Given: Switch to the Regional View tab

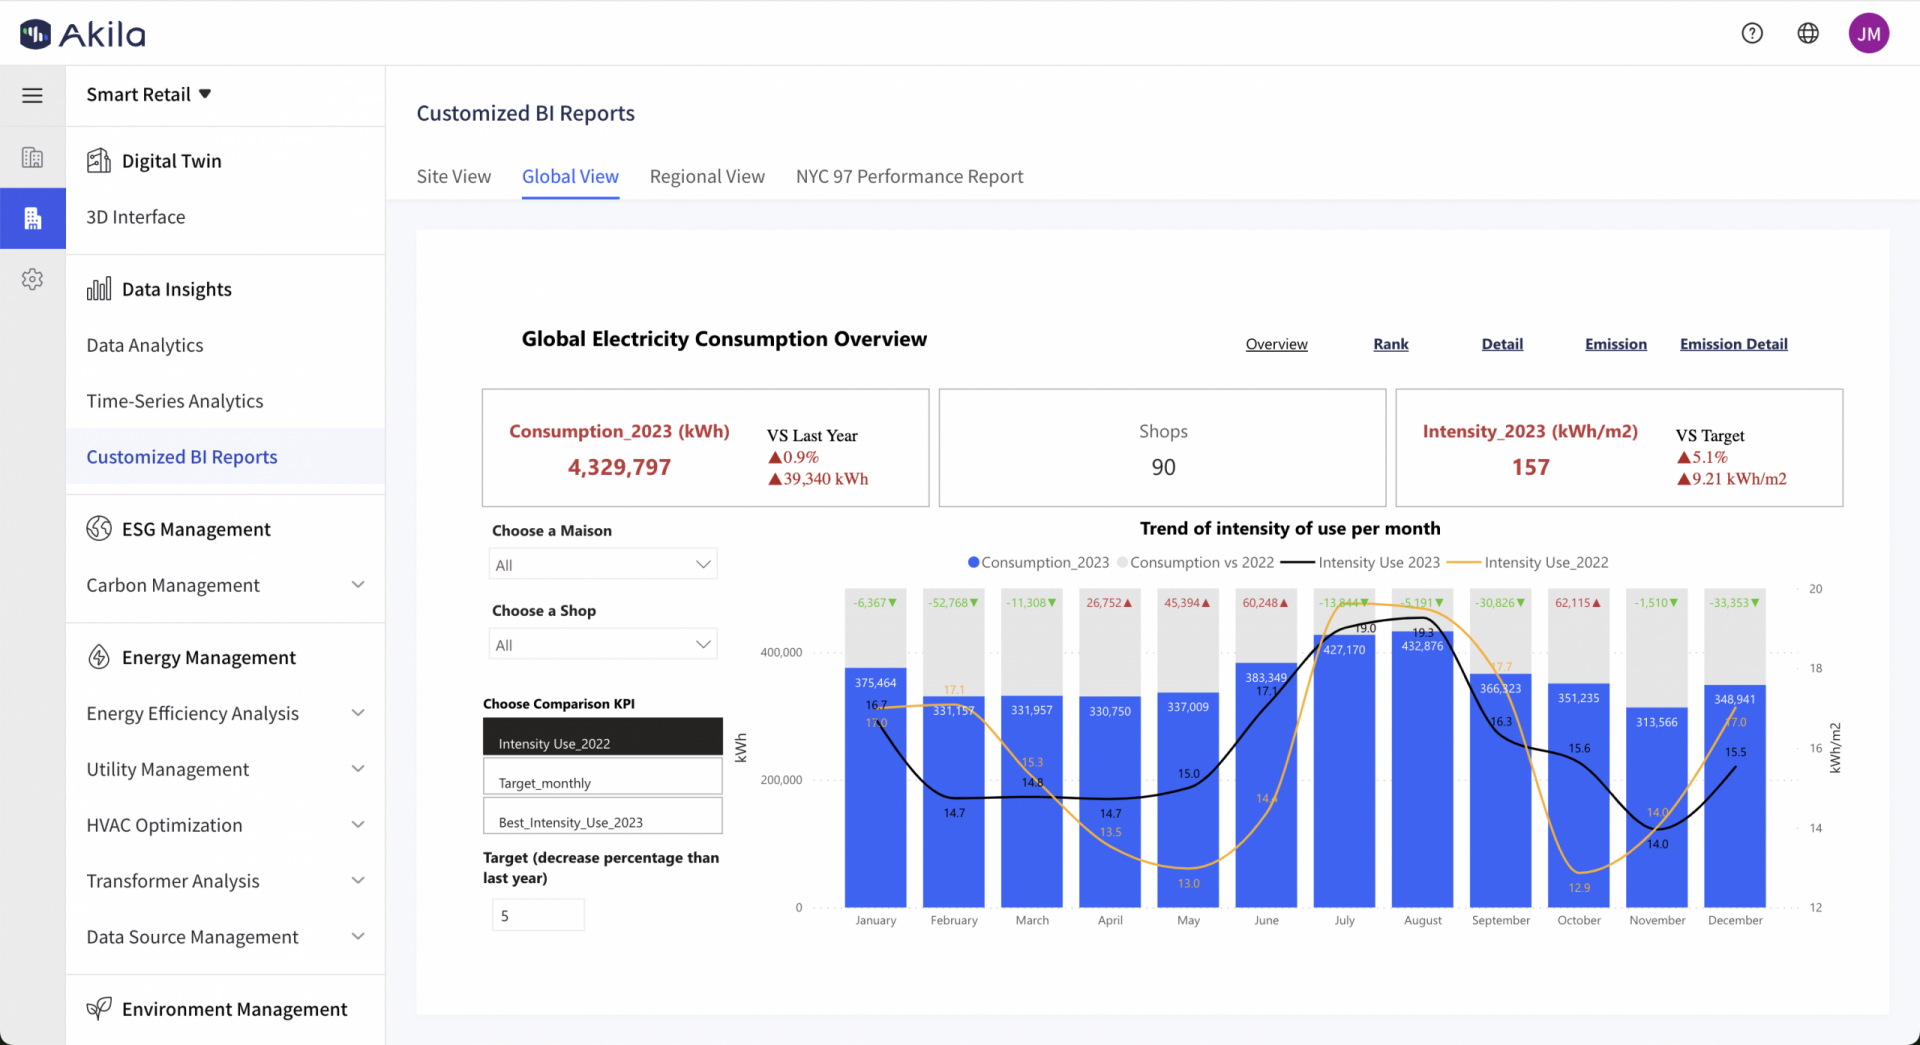Looking at the screenshot, I should (x=707, y=177).
